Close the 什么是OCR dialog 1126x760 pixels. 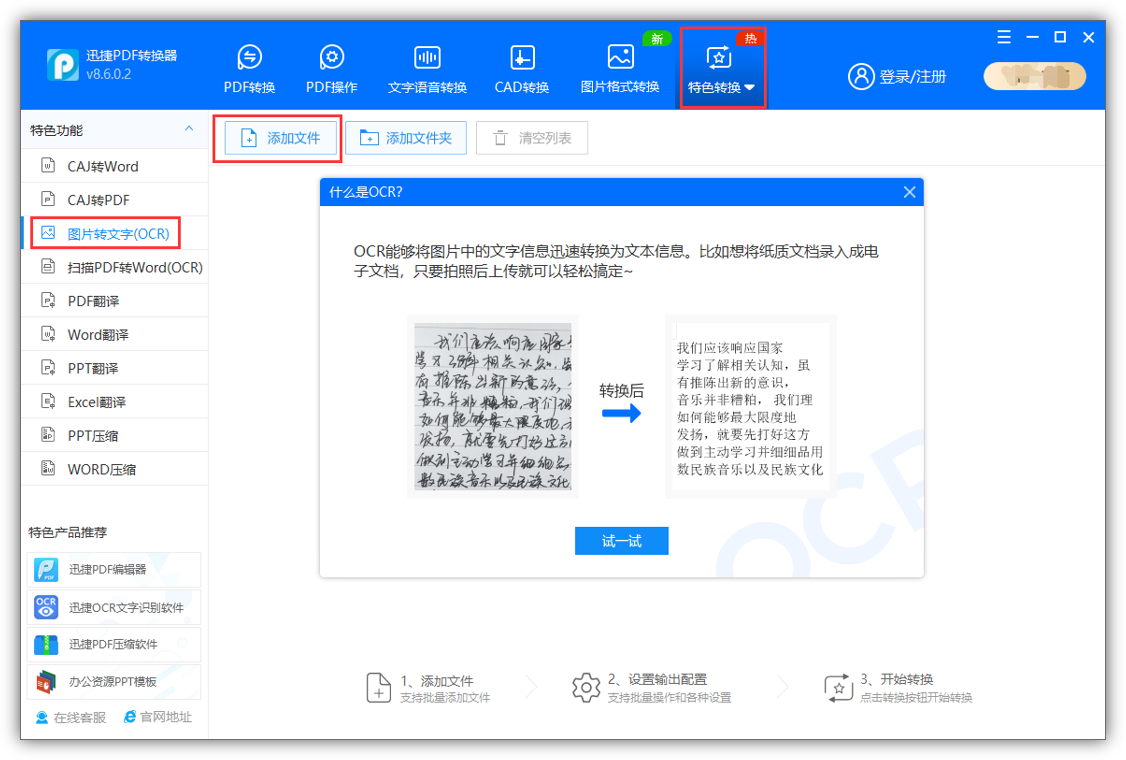click(909, 191)
